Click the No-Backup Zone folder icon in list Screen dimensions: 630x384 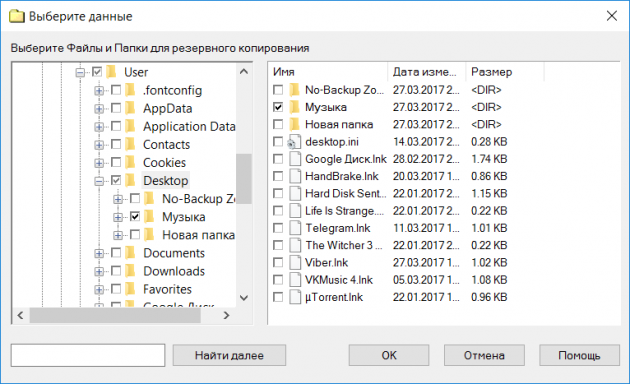tap(295, 90)
